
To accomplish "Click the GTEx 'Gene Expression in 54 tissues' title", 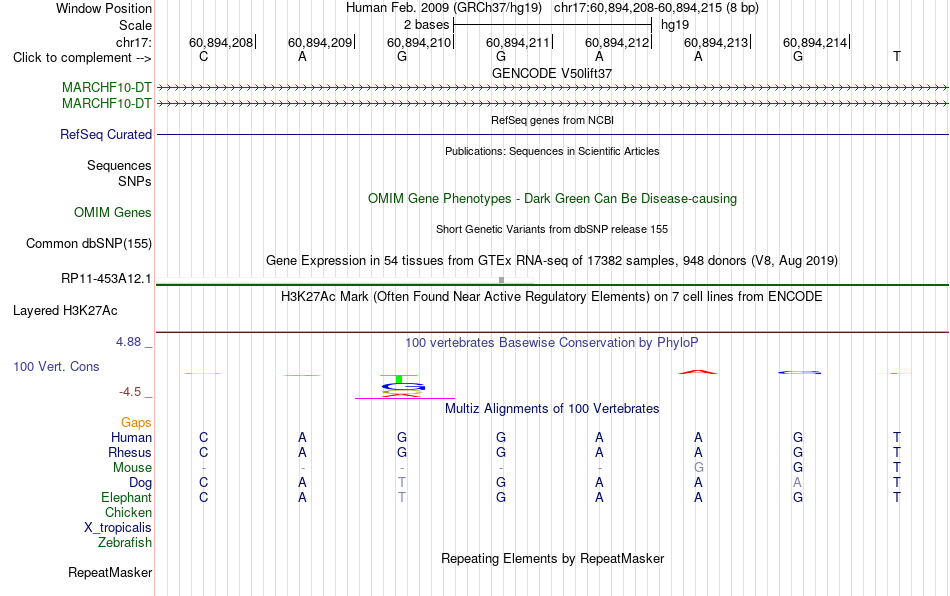I will click(552, 260).
